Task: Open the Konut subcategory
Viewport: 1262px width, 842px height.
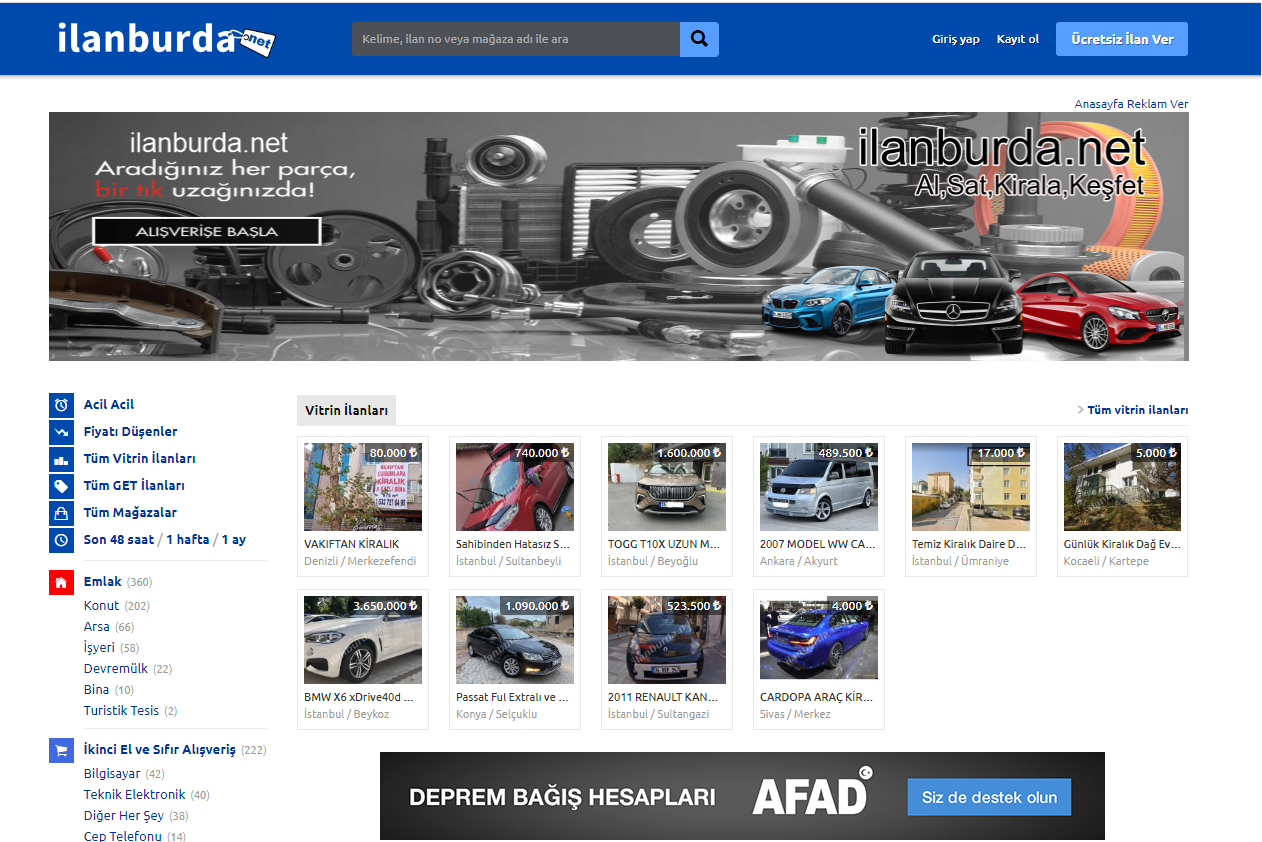Action: pos(102,606)
